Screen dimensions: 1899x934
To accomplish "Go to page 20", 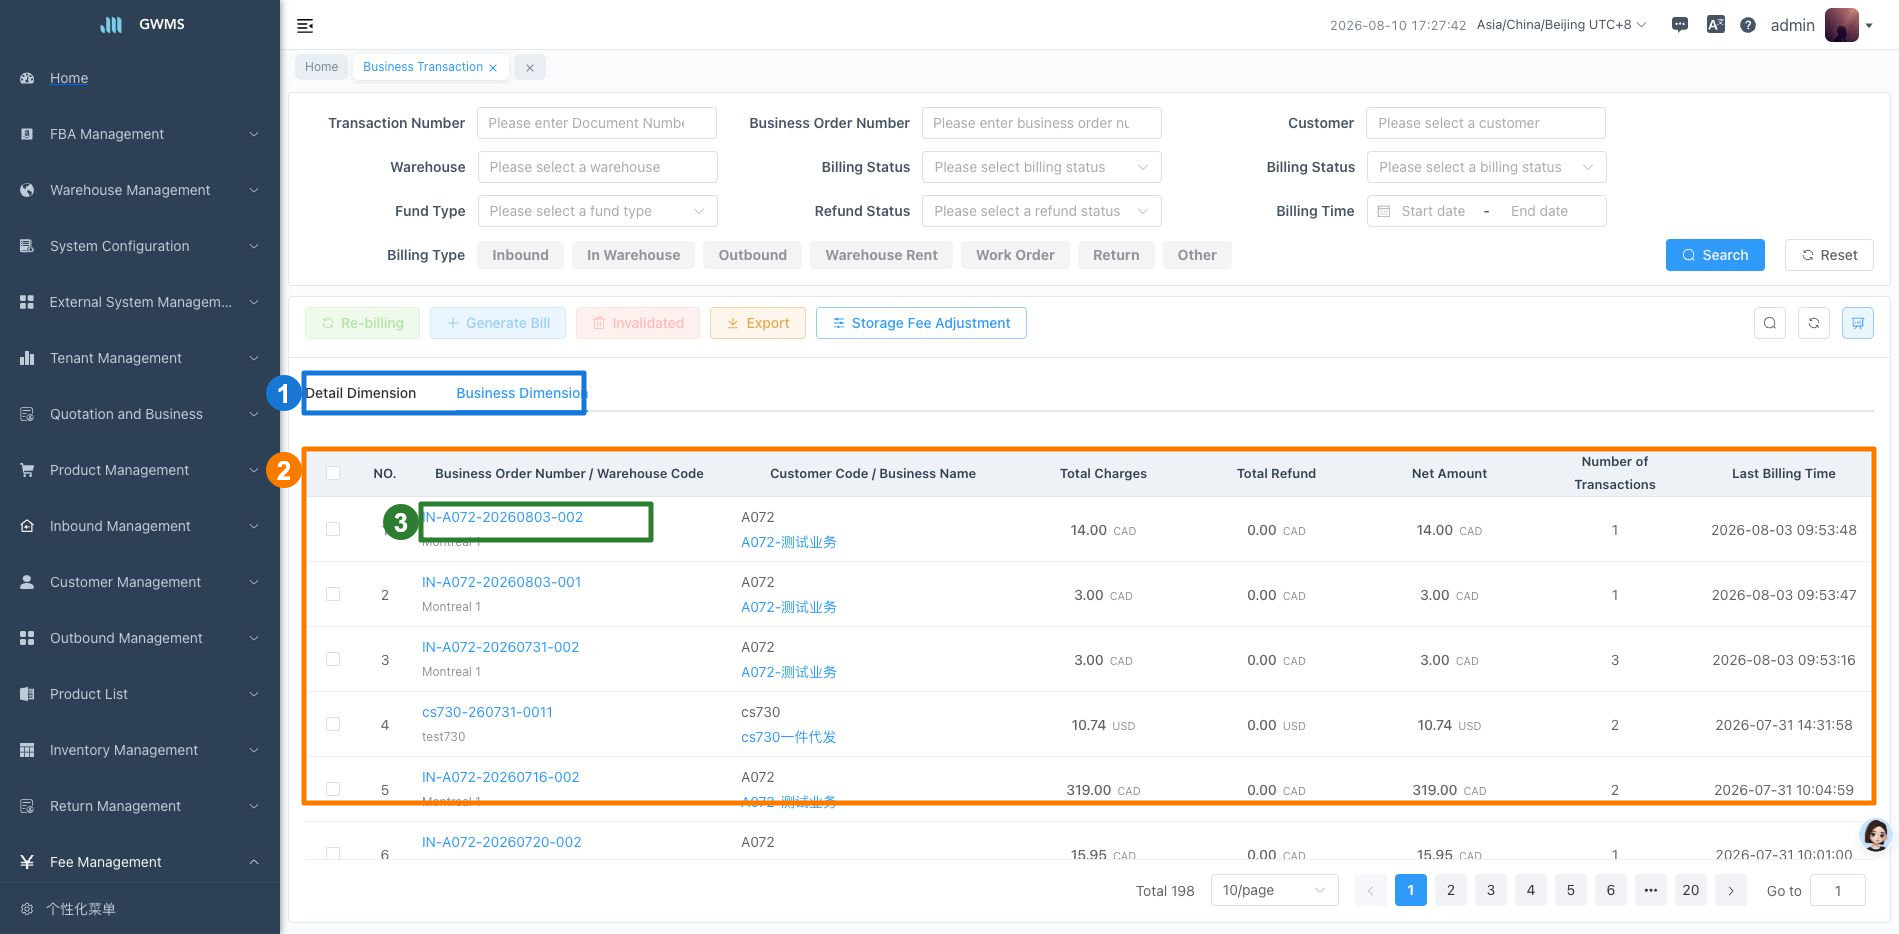I will tap(1691, 890).
